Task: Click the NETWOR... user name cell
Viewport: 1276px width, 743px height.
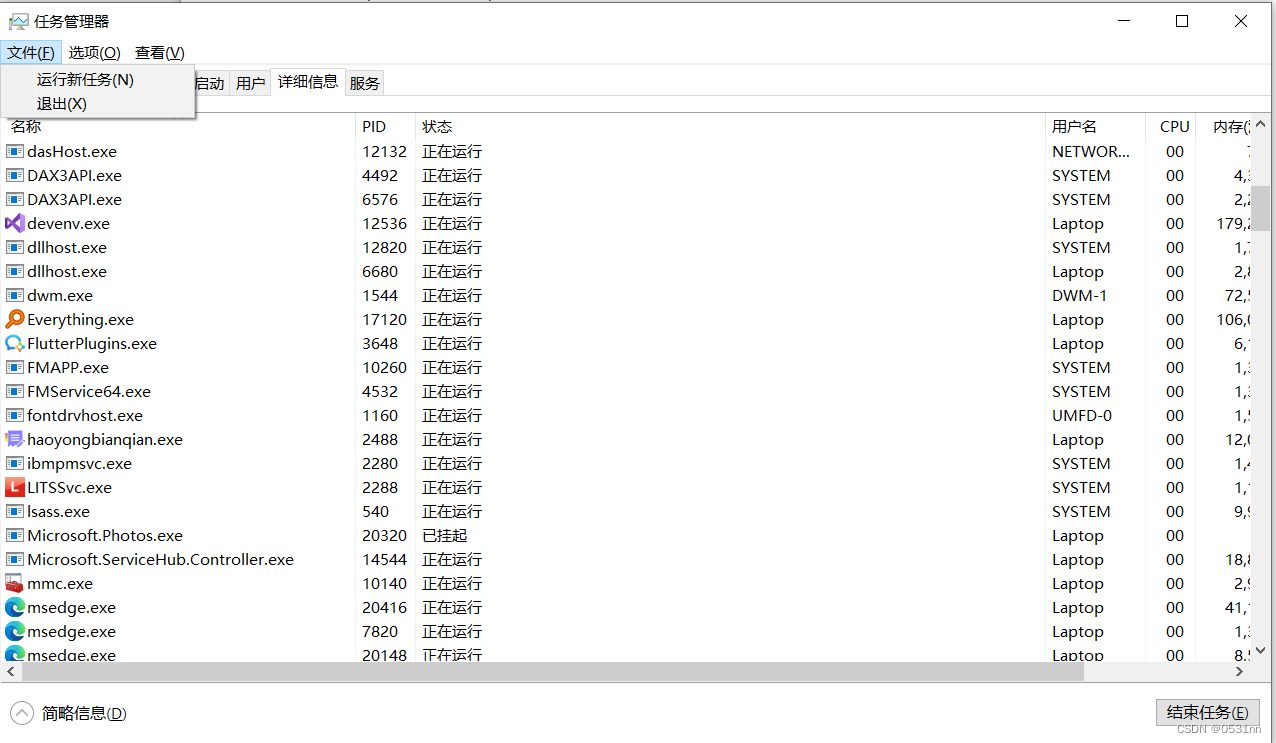Action: (x=1091, y=152)
